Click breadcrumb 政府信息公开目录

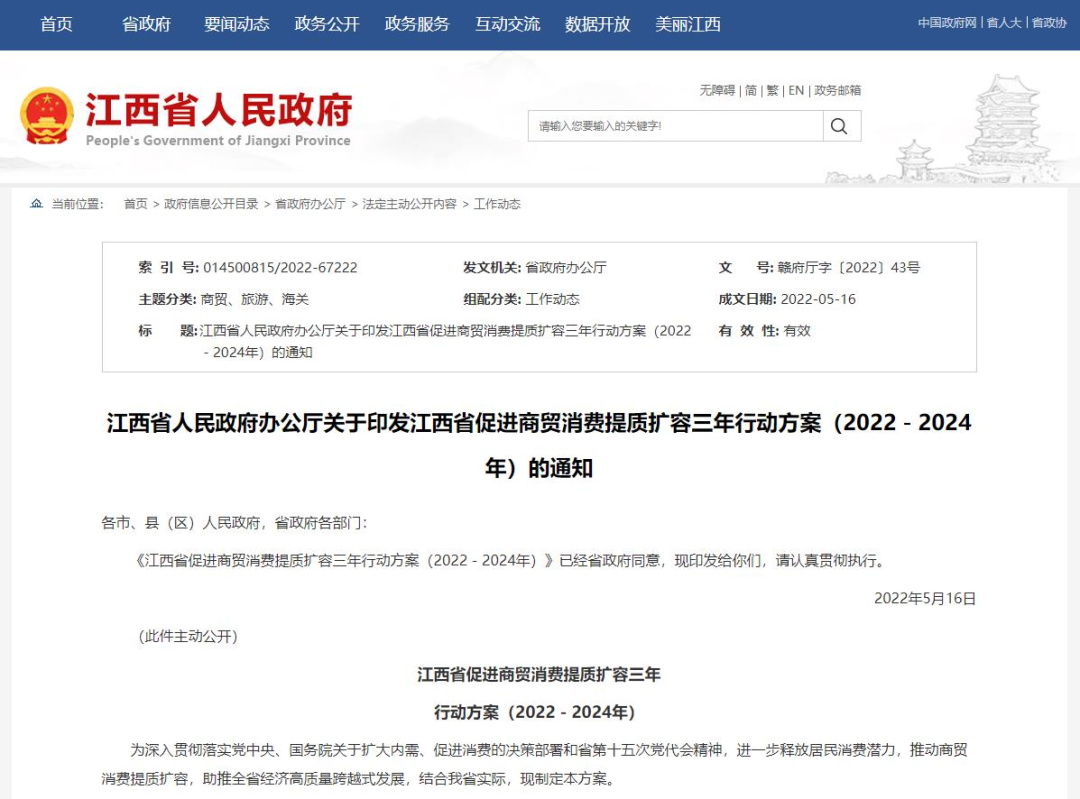[x=211, y=204]
